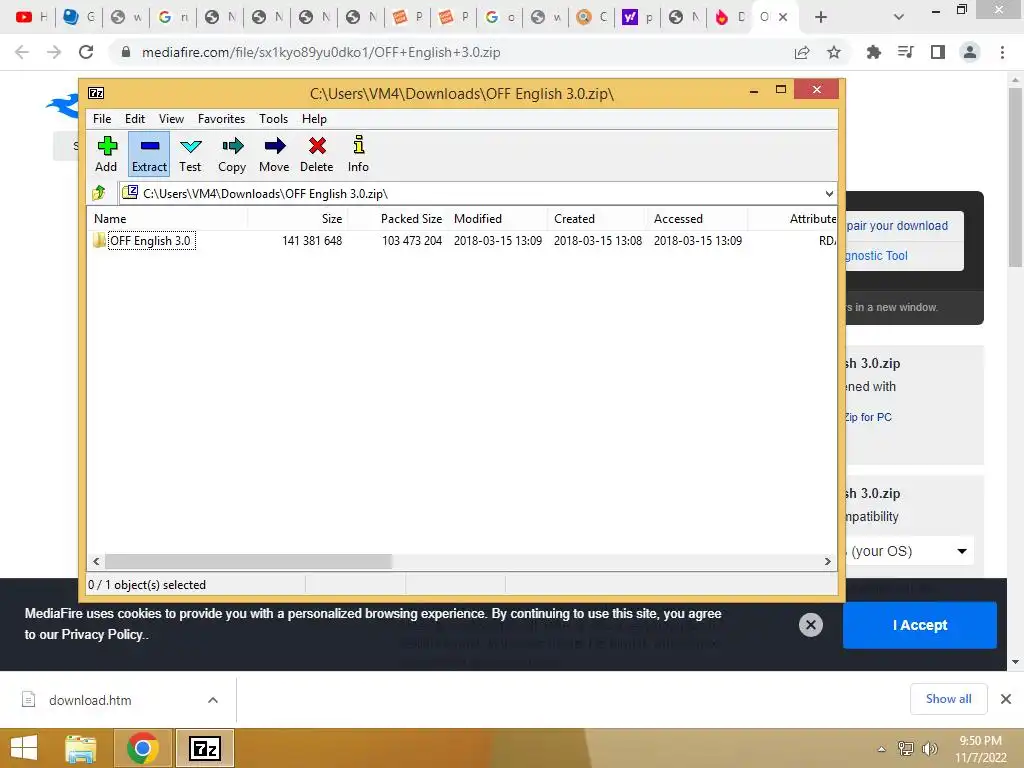Click the right scroll arrow in 7-Zip list
Viewport: 1024px width, 768px height.
[x=827, y=561]
